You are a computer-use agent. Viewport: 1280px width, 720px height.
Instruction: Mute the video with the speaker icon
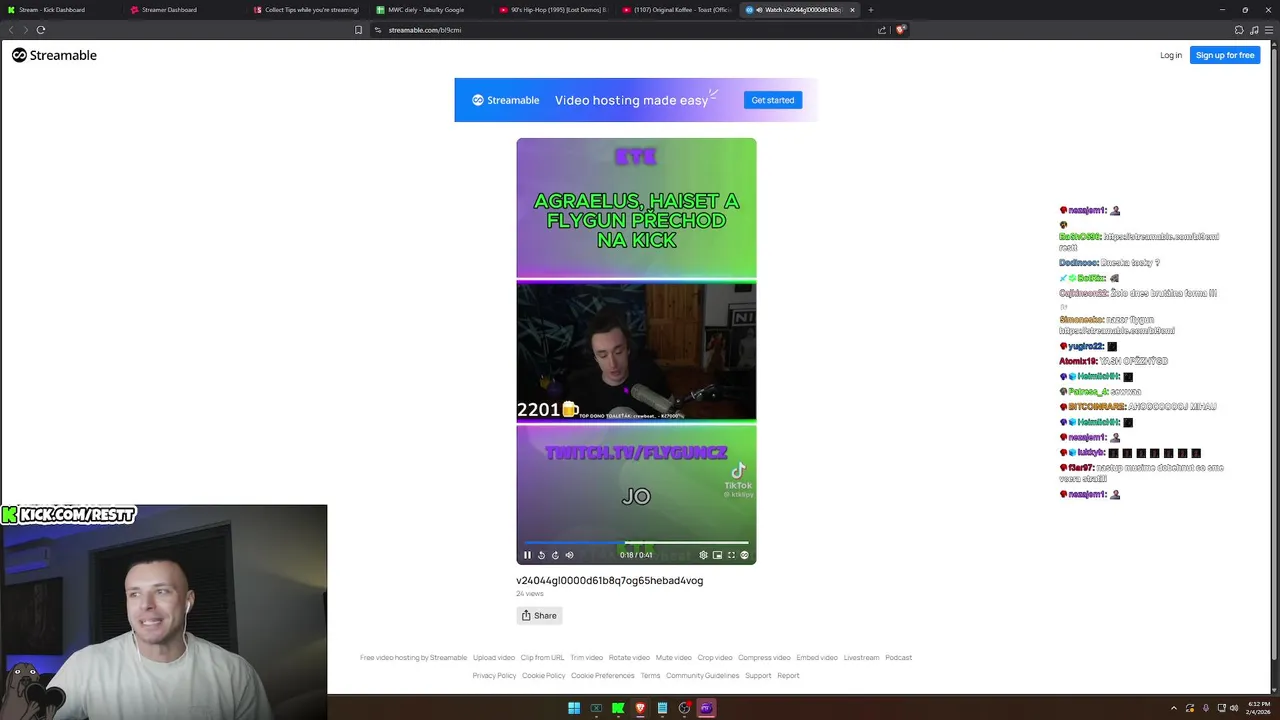(569, 555)
